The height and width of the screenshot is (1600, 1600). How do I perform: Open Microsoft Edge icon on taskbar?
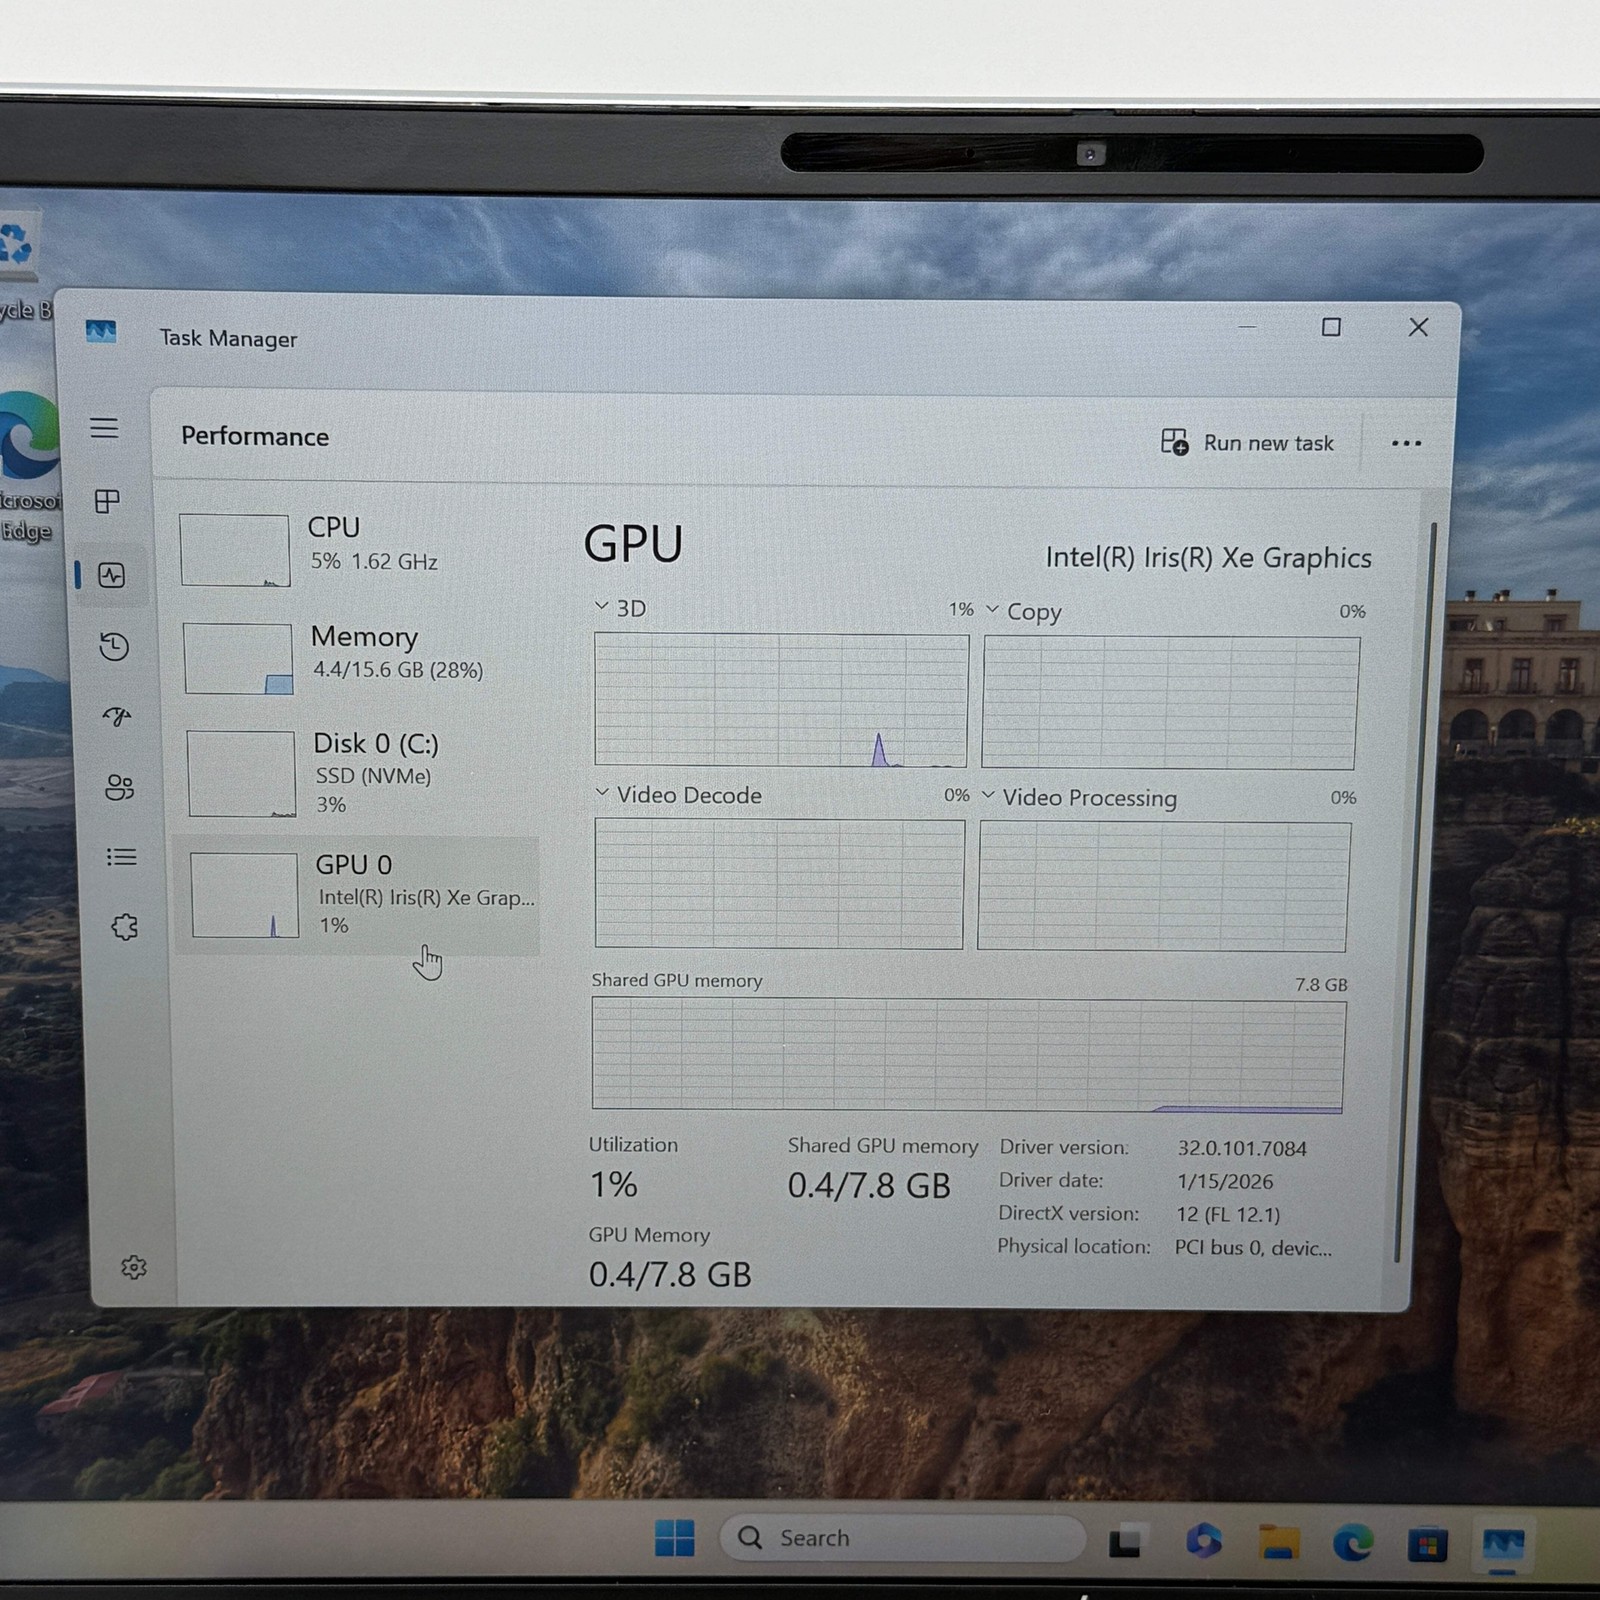[1353, 1544]
